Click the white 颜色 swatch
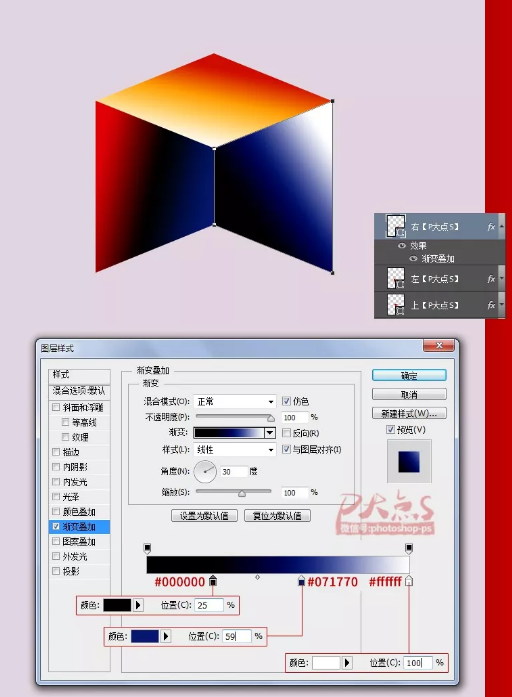This screenshot has height=697, width=512. pos(326,663)
